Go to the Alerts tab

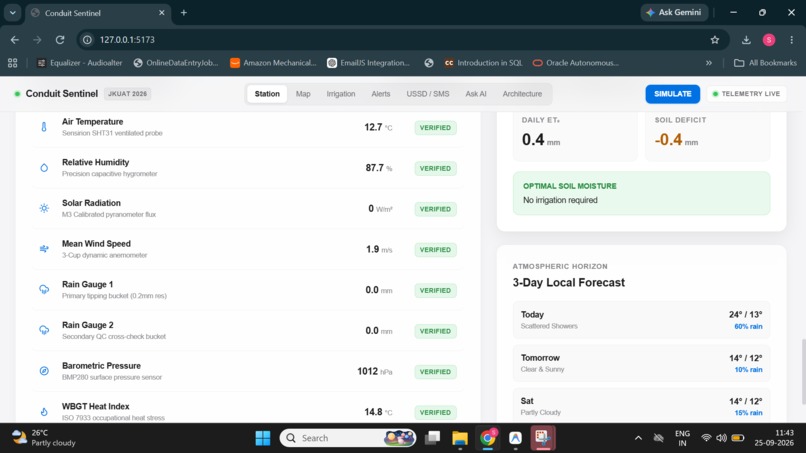pyautogui.click(x=381, y=94)
